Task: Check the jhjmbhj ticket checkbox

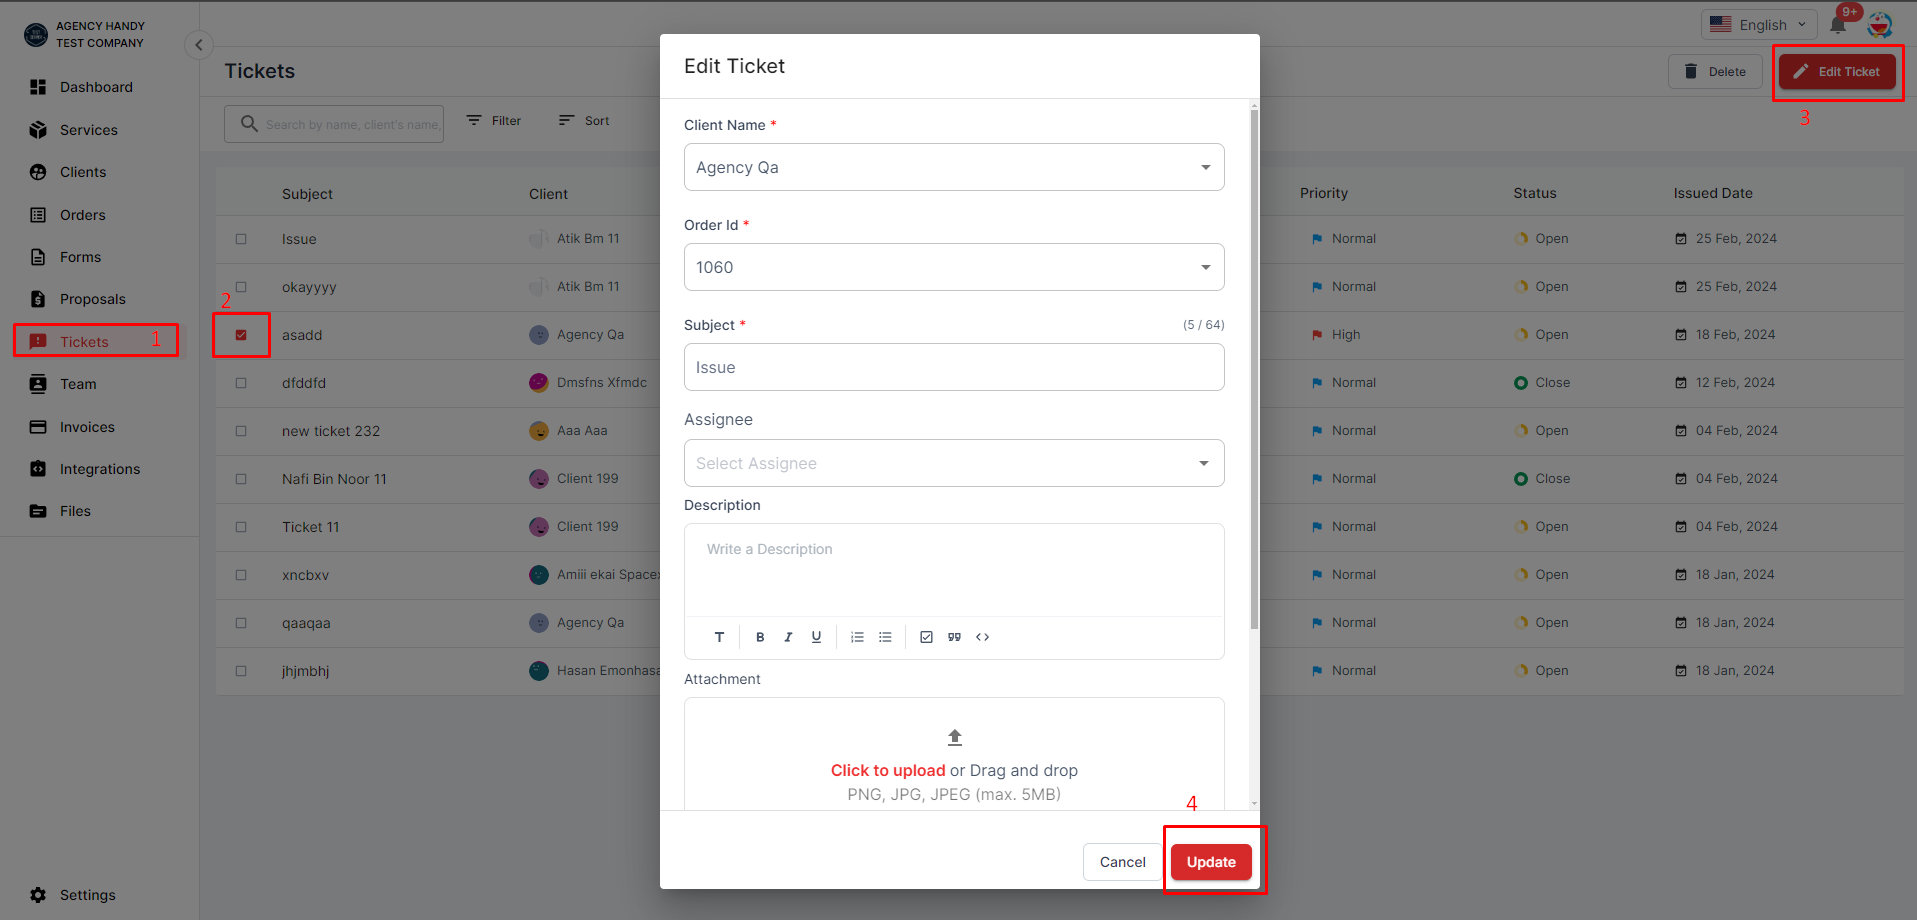Action: (x=241, y=671)
